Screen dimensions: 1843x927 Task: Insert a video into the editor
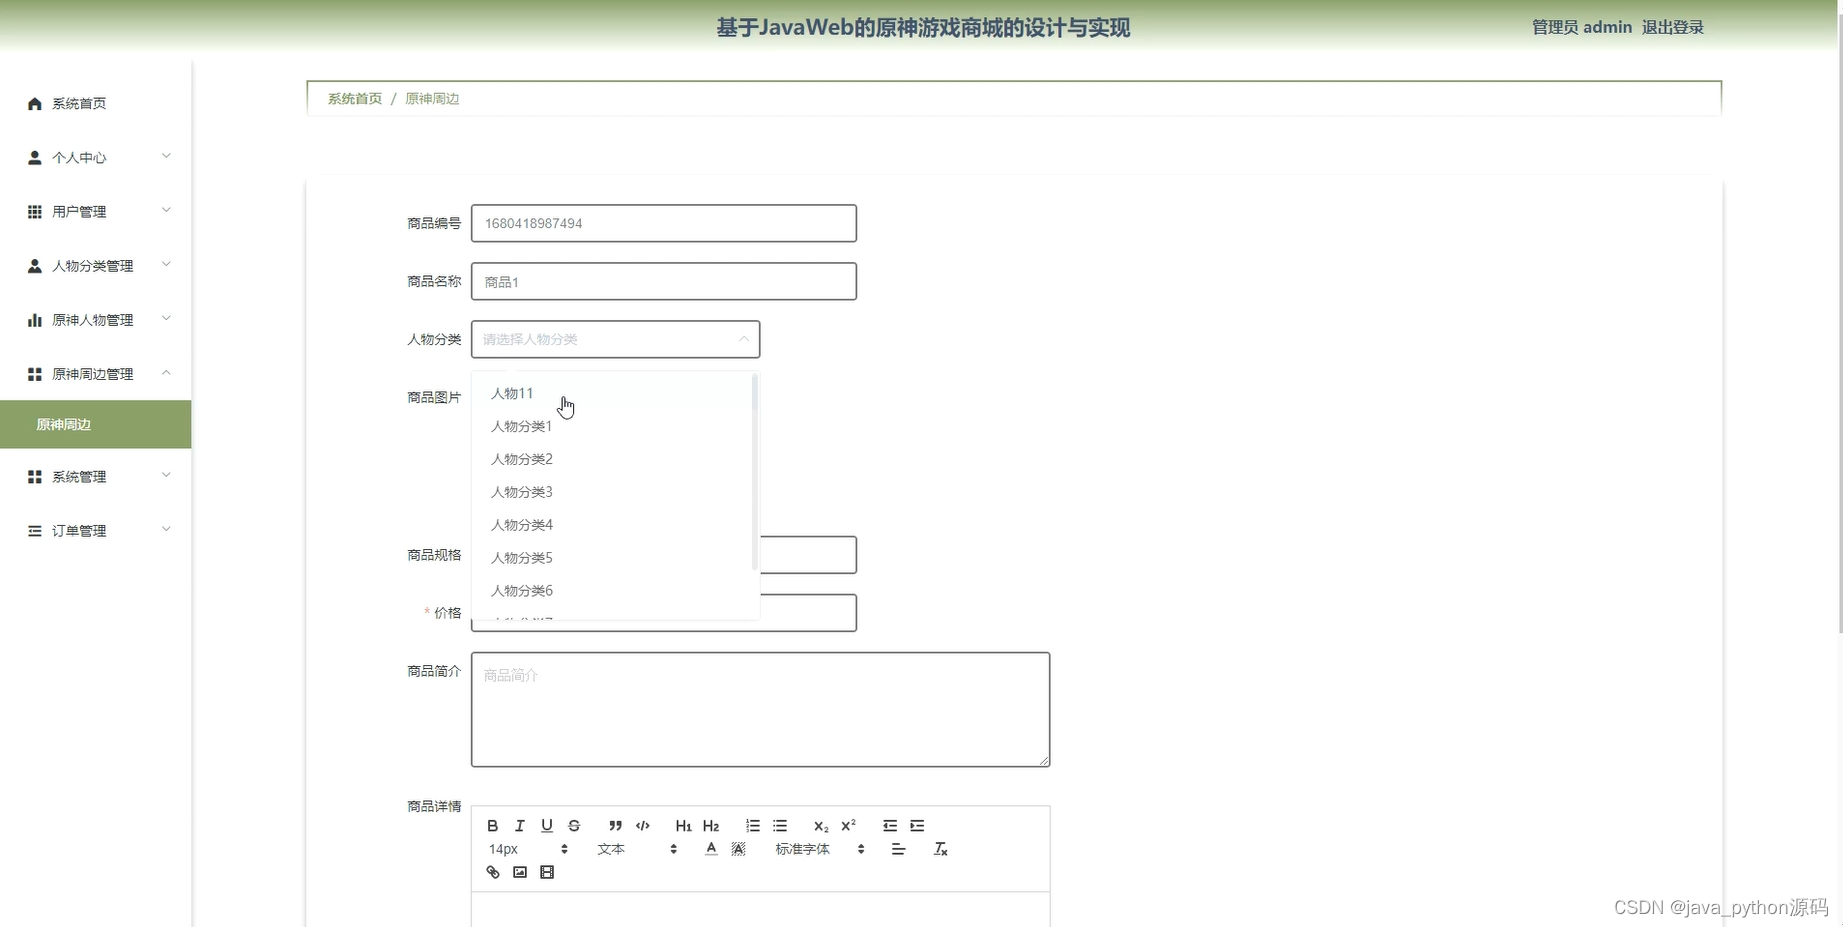point(547,872)
